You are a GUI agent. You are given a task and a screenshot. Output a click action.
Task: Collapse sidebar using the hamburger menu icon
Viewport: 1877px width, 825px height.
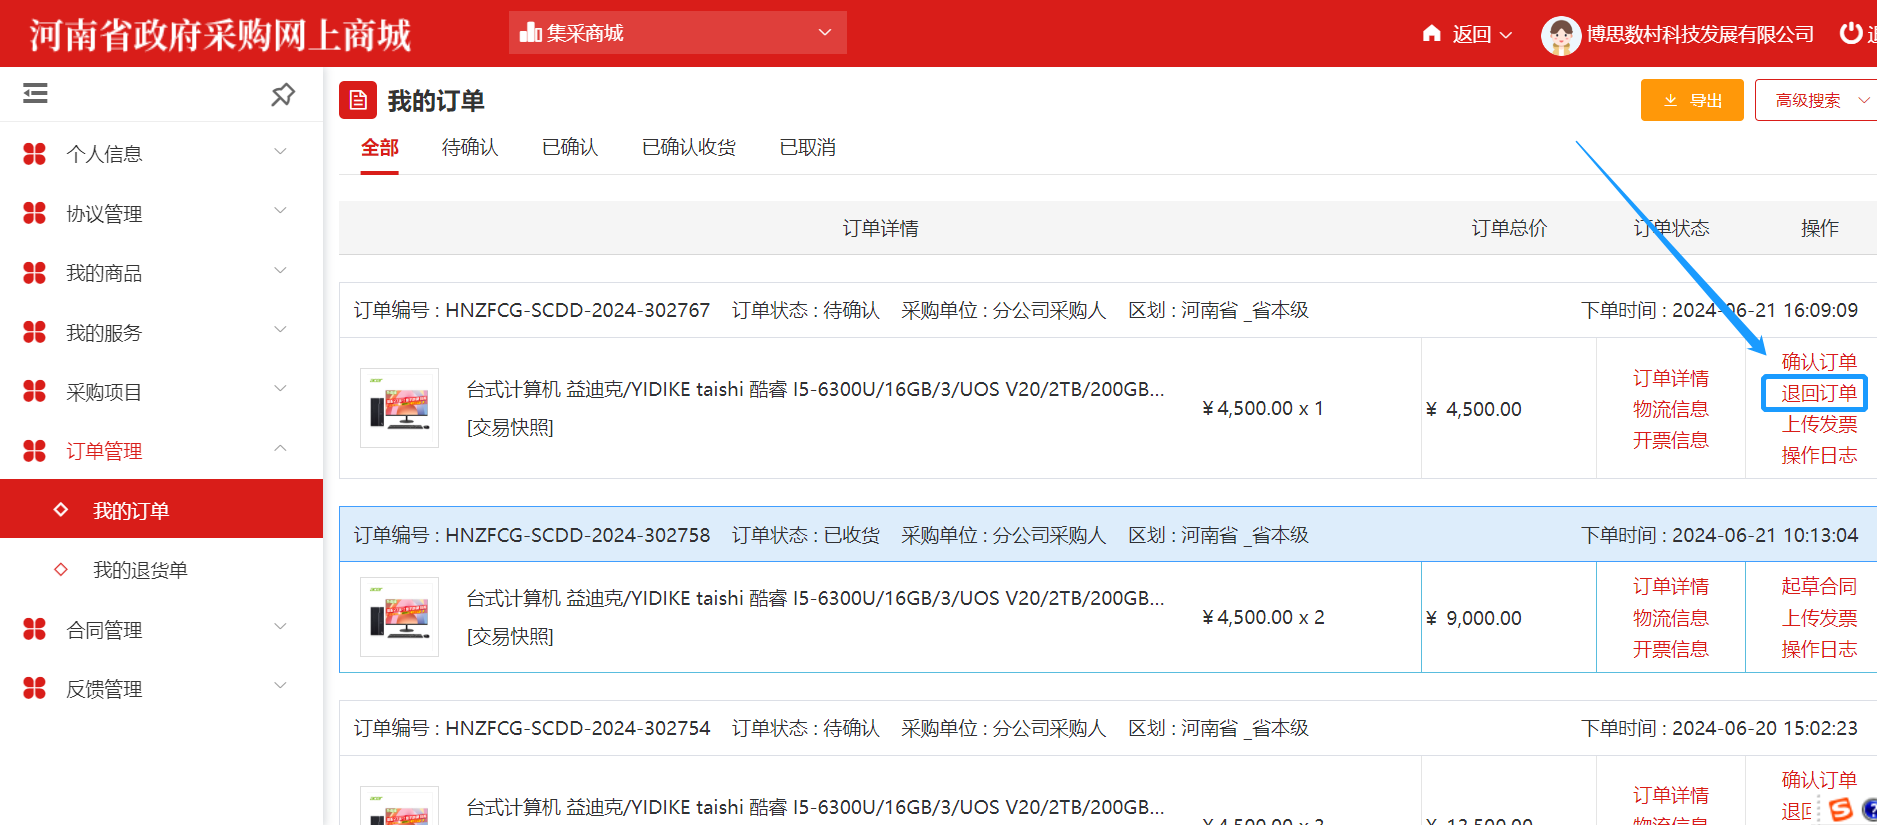pos(36,93)
